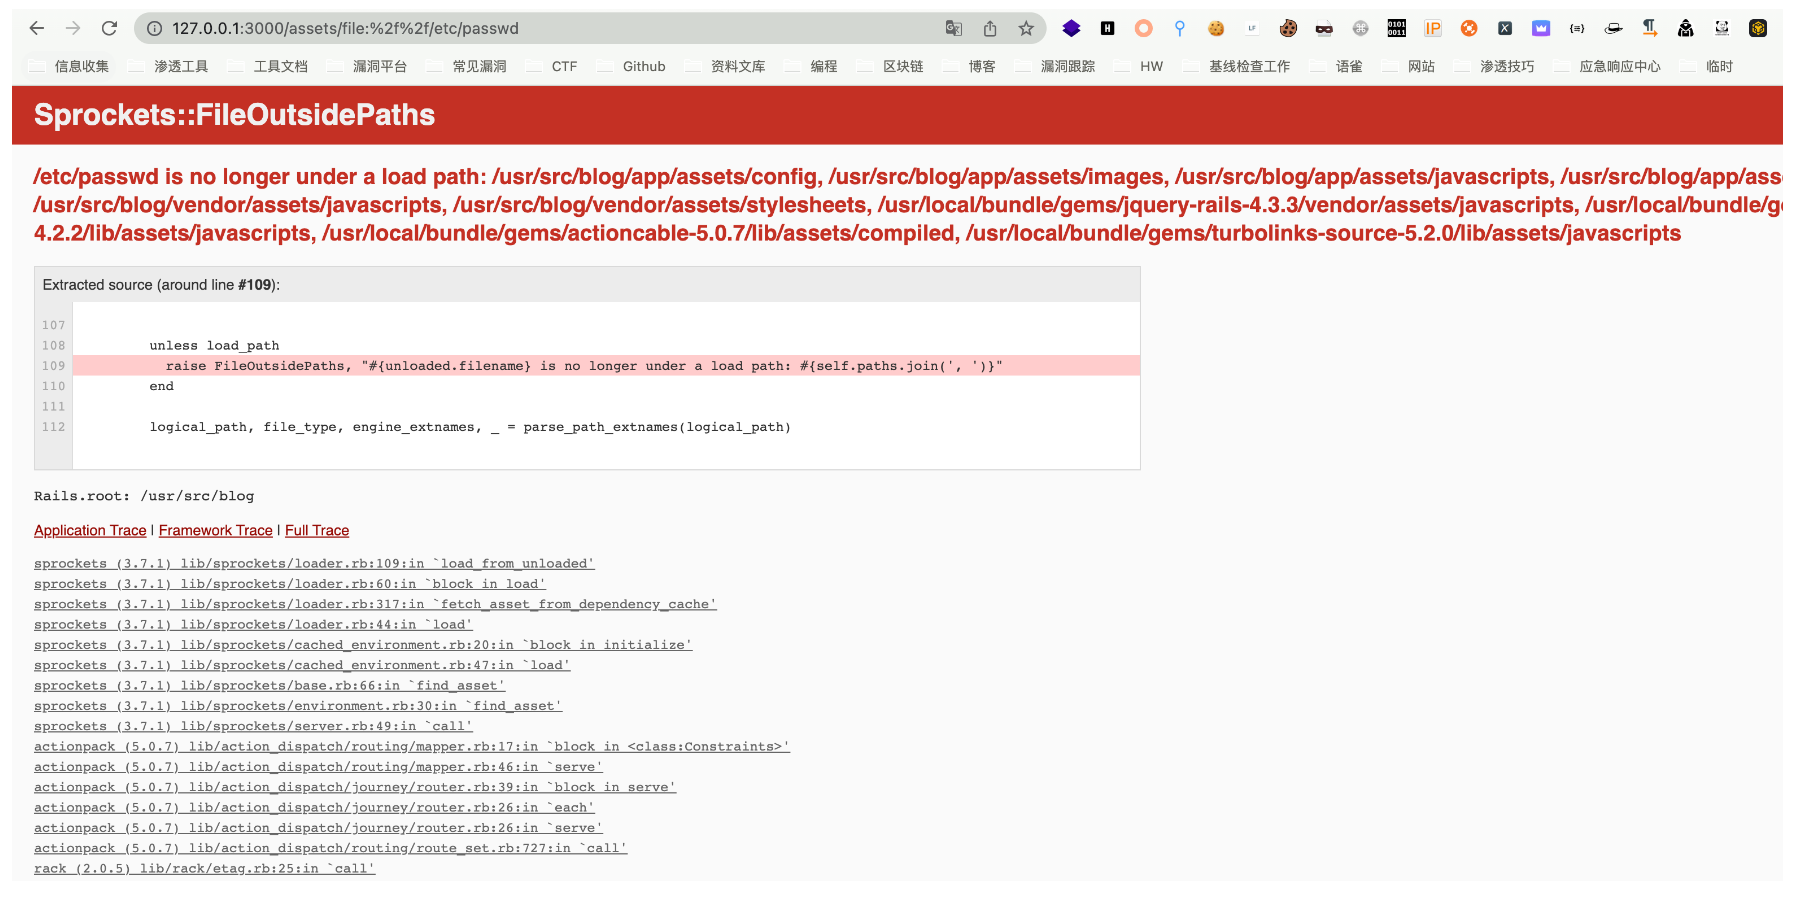1795x902 pixels.
Task: Open the CTF bookmark folder
Action: click(x=553, y=66)
